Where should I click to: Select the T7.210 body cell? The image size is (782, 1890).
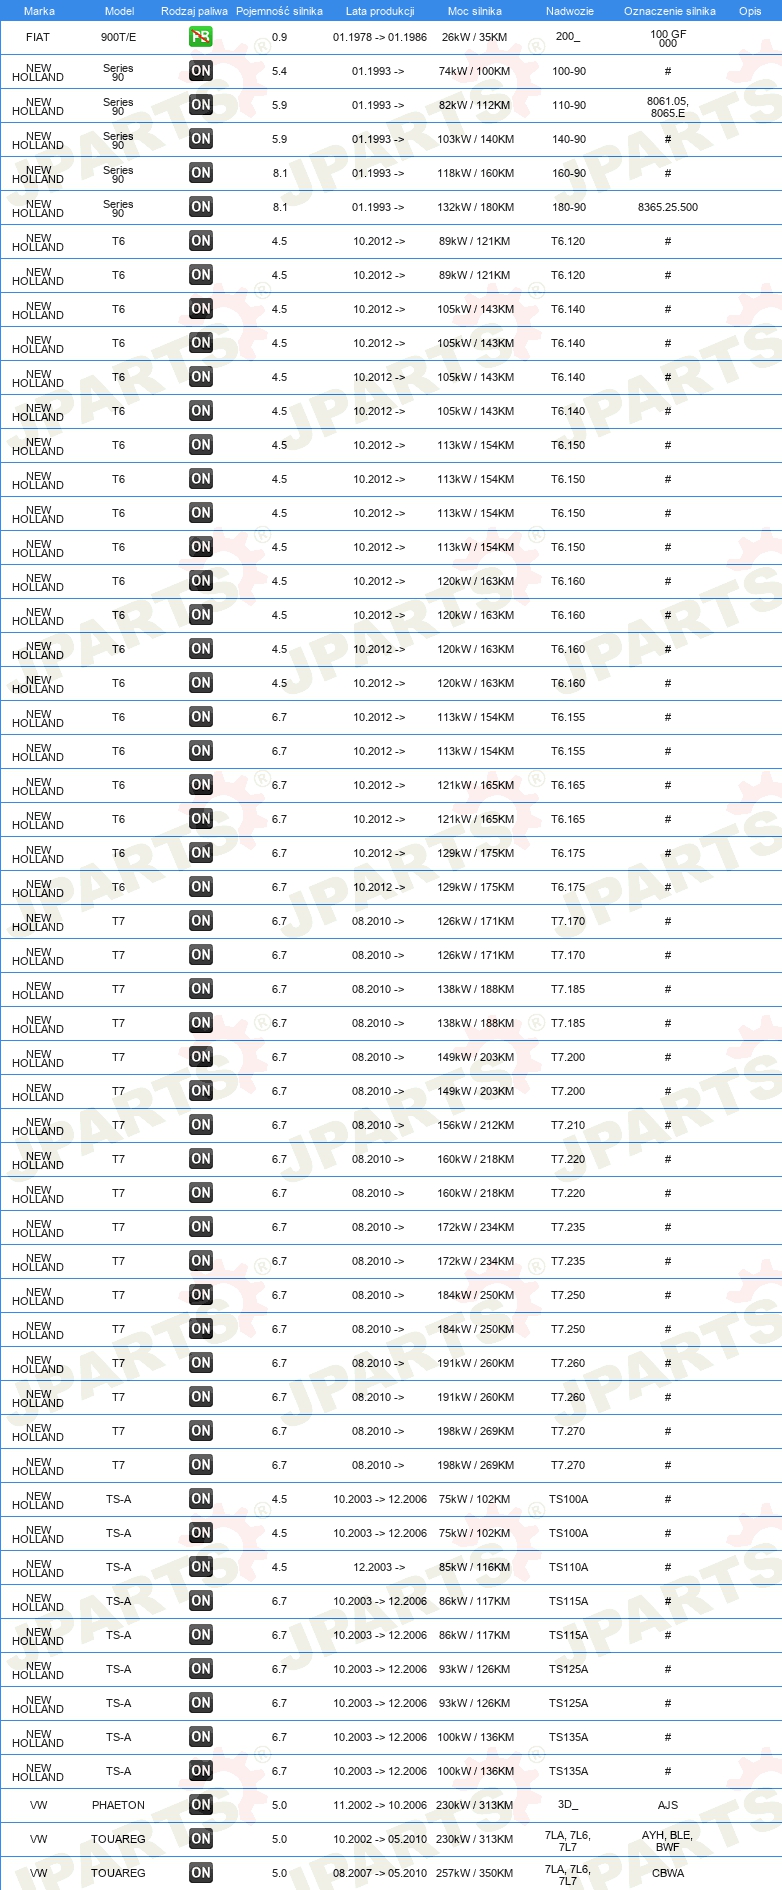(x=568, y=1125)
